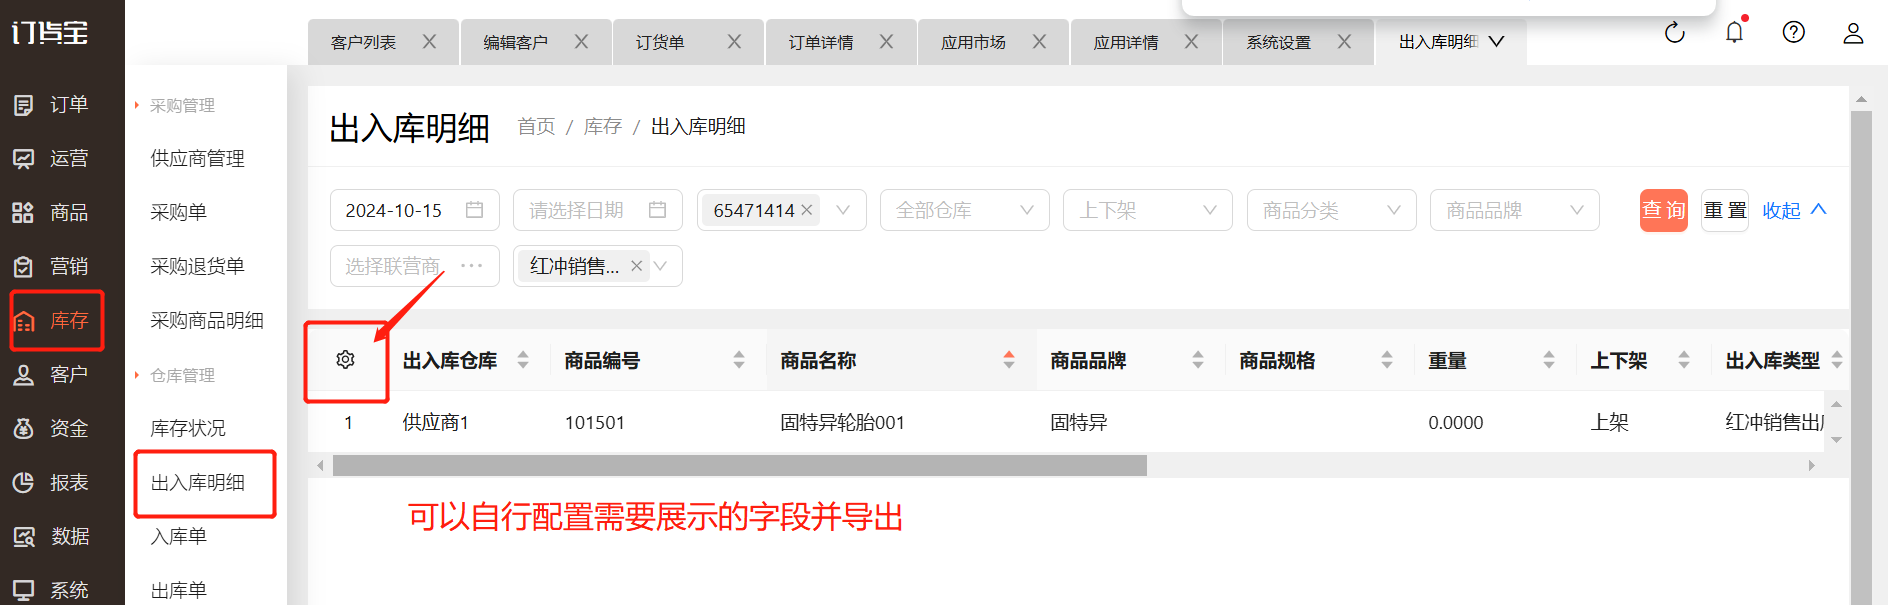This screenshot has height=605, width=1888.
Task: Switch to the 订单详情 tab
Action: coord(821,42)
